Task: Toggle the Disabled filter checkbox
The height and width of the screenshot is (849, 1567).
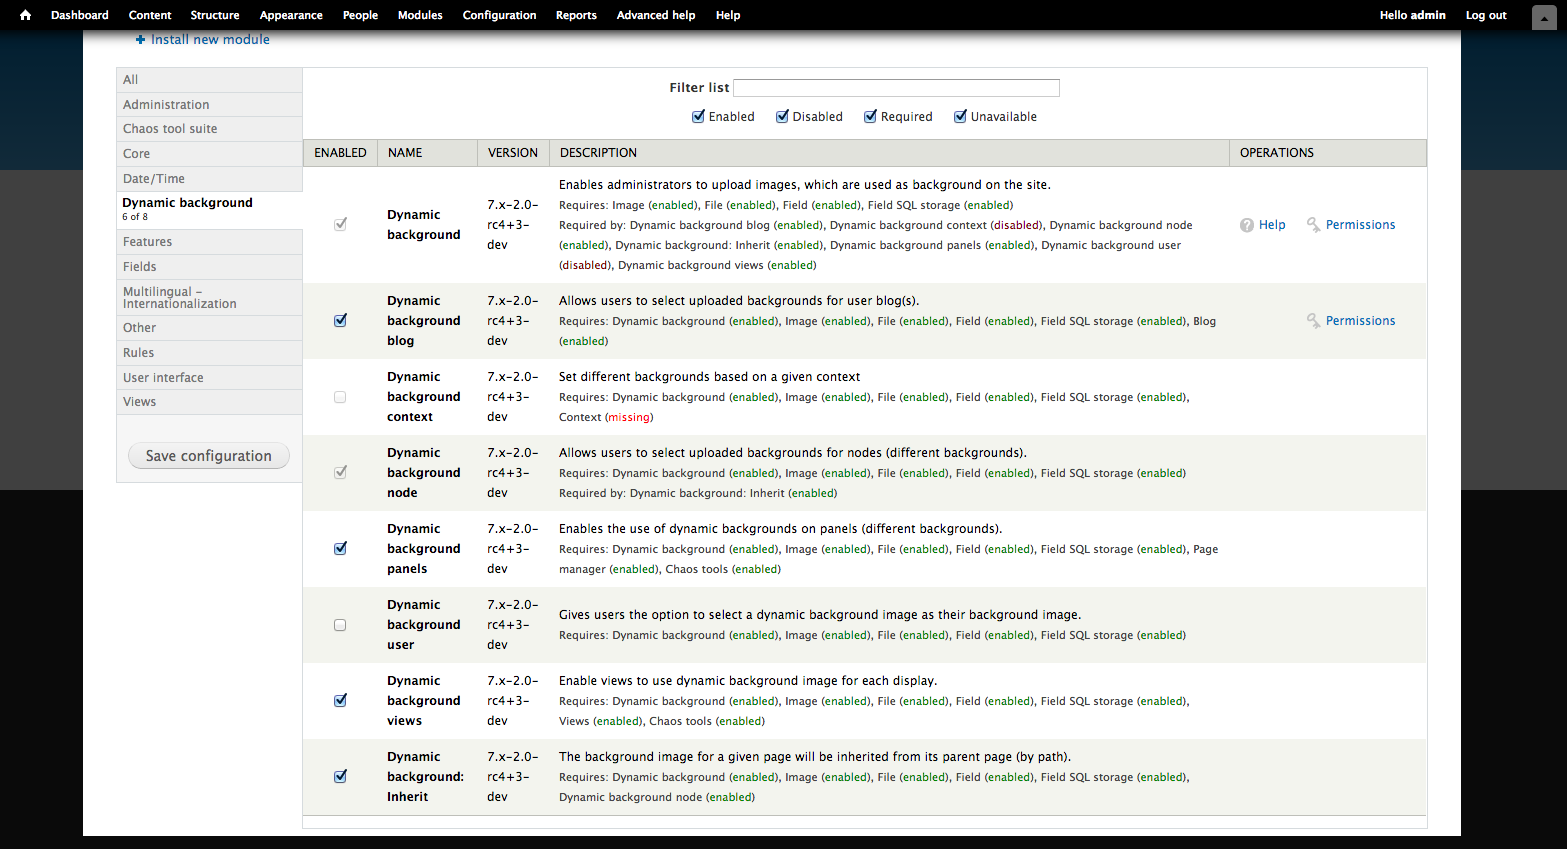Action: (783, 117)
